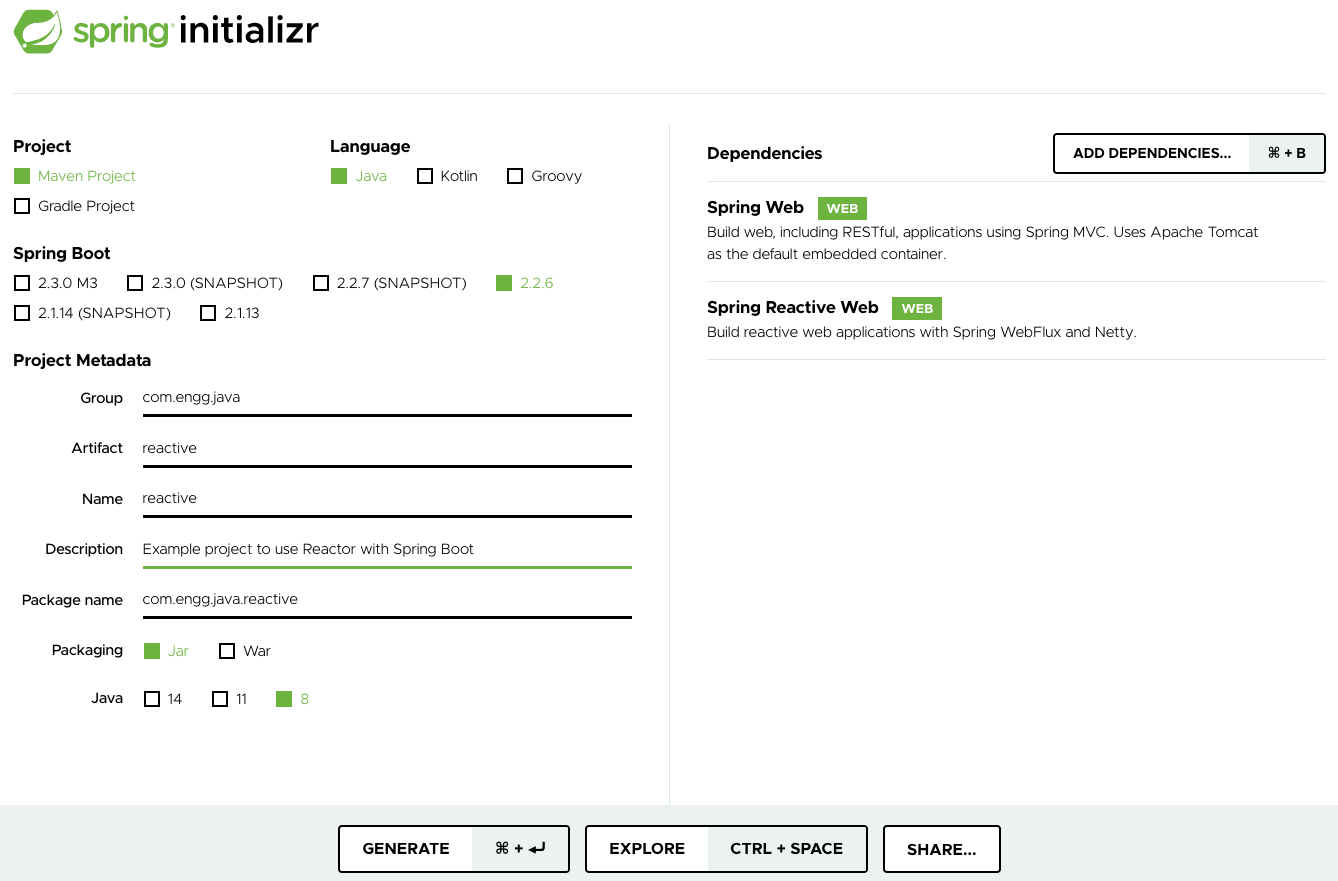Open the Share dialog

pos(940,848)
